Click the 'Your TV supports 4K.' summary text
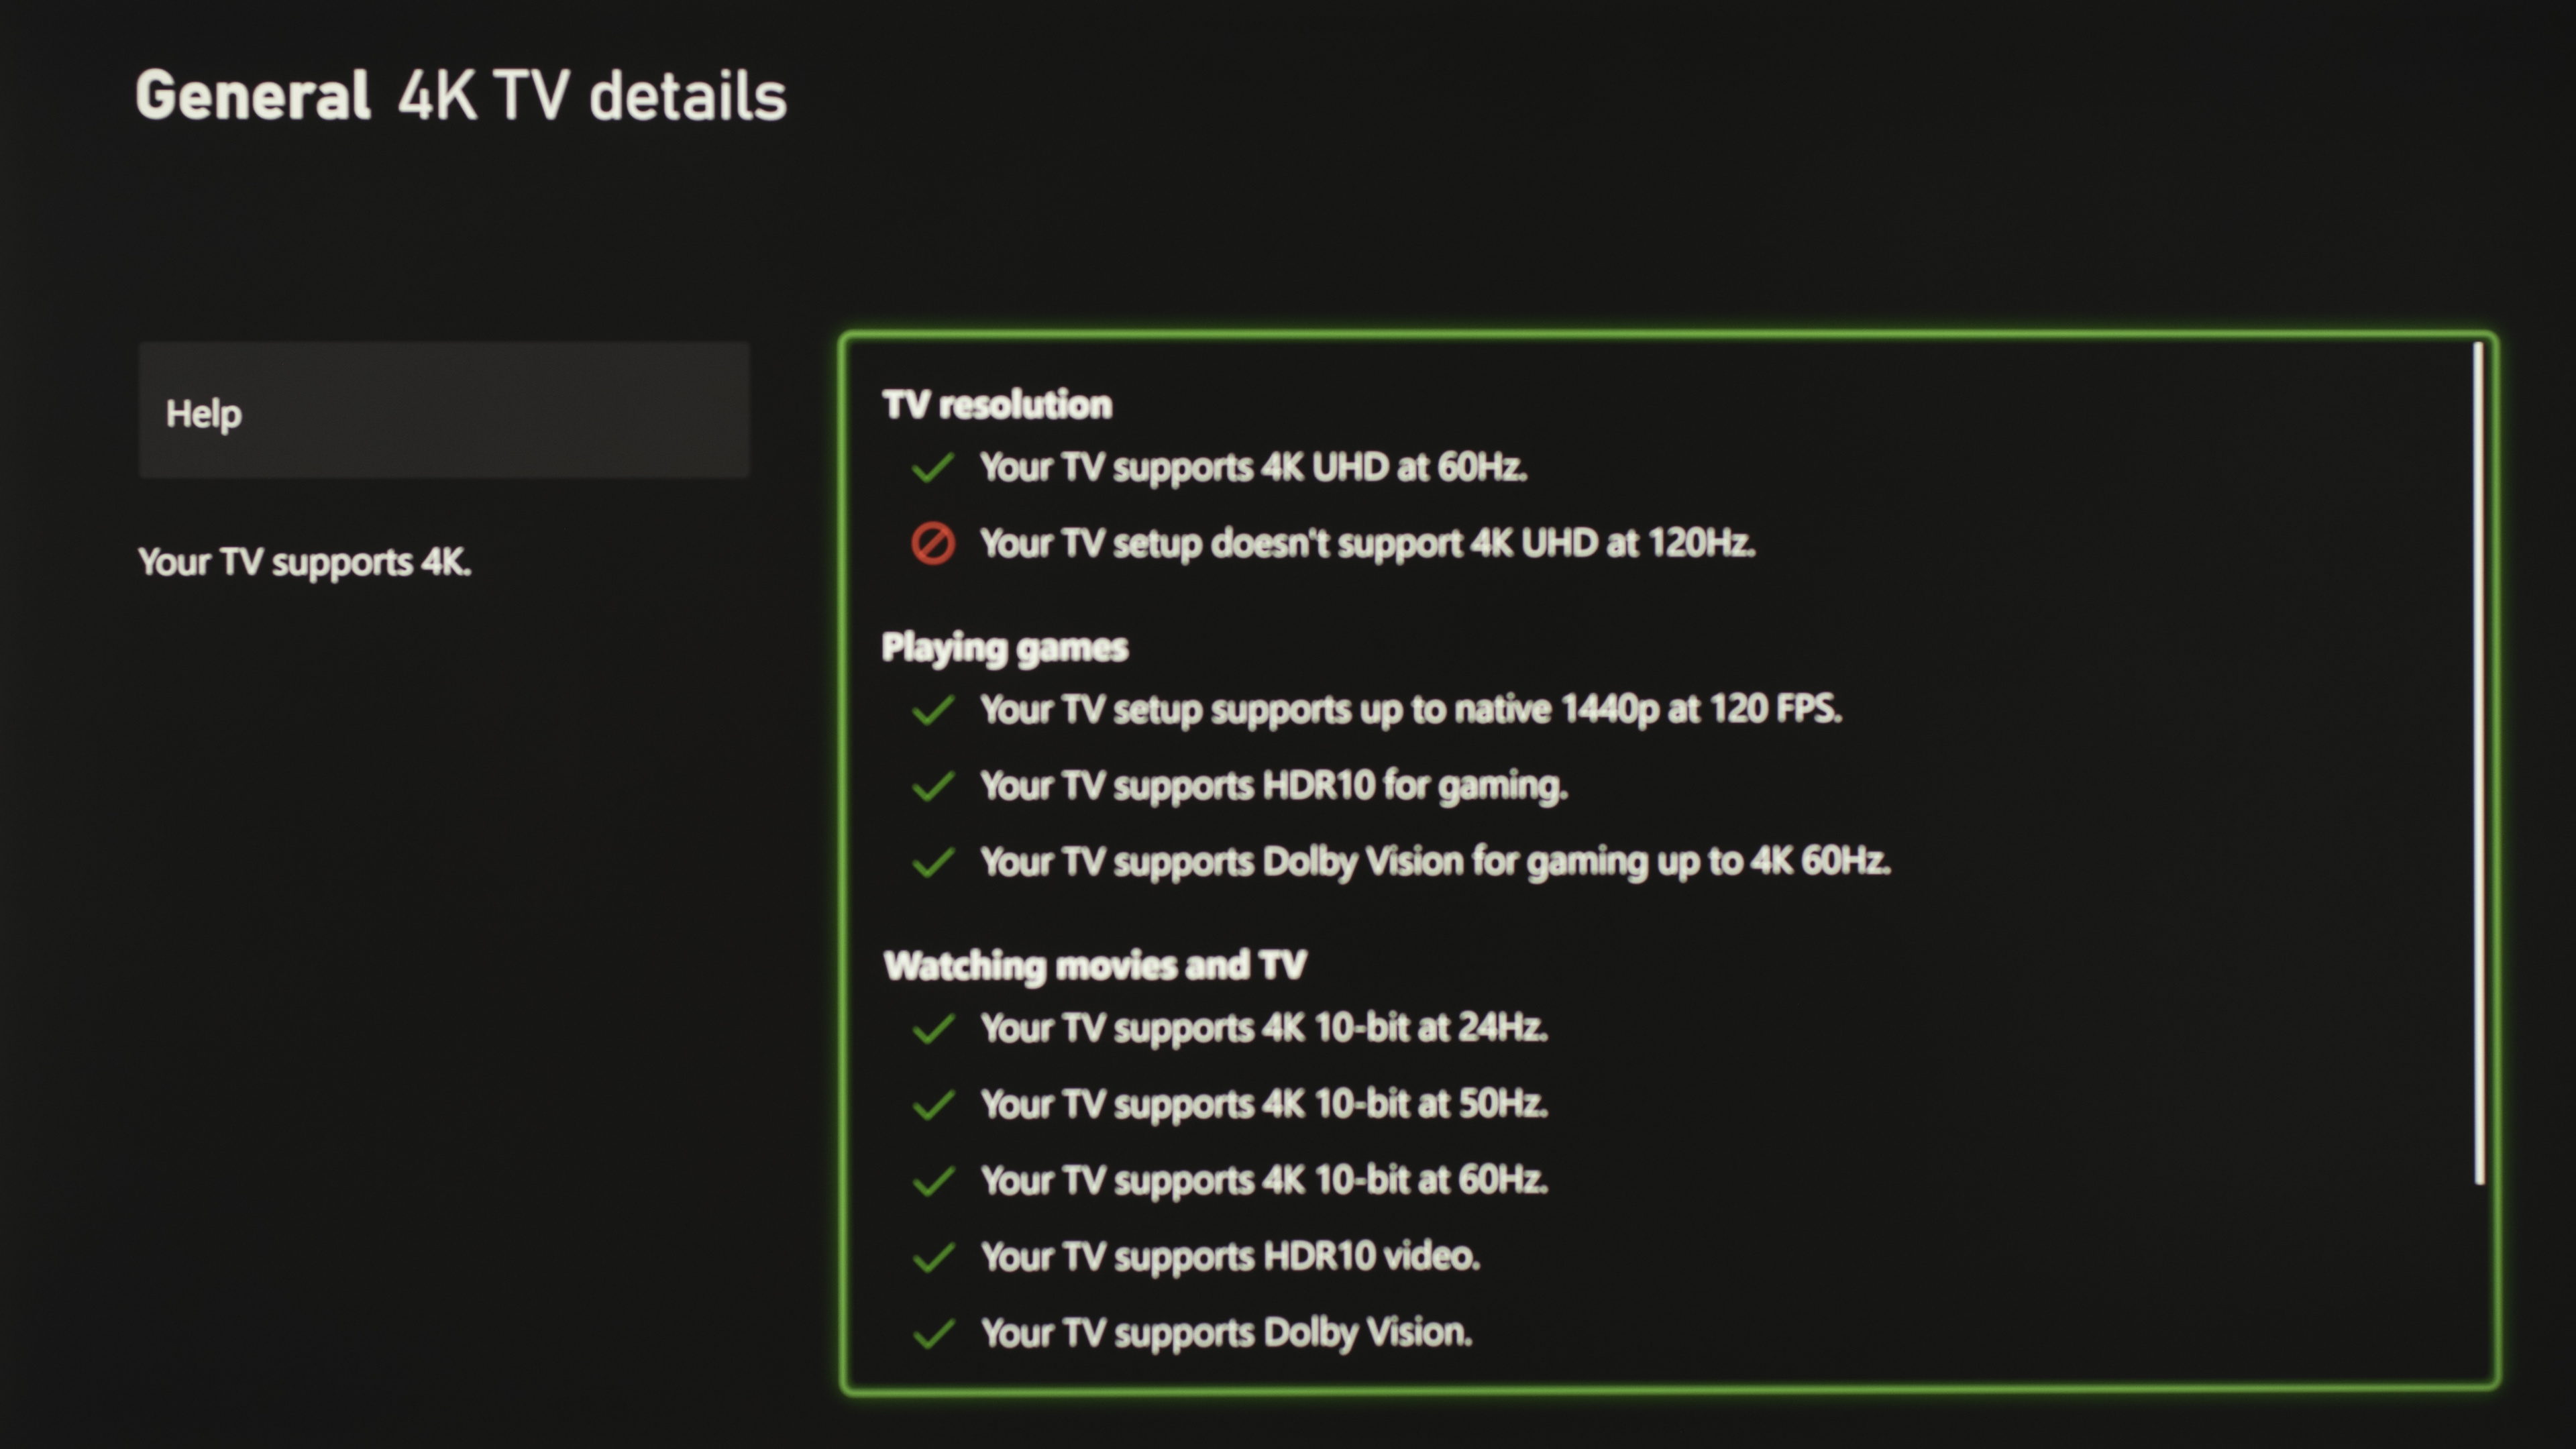 [x=304, y=562]
